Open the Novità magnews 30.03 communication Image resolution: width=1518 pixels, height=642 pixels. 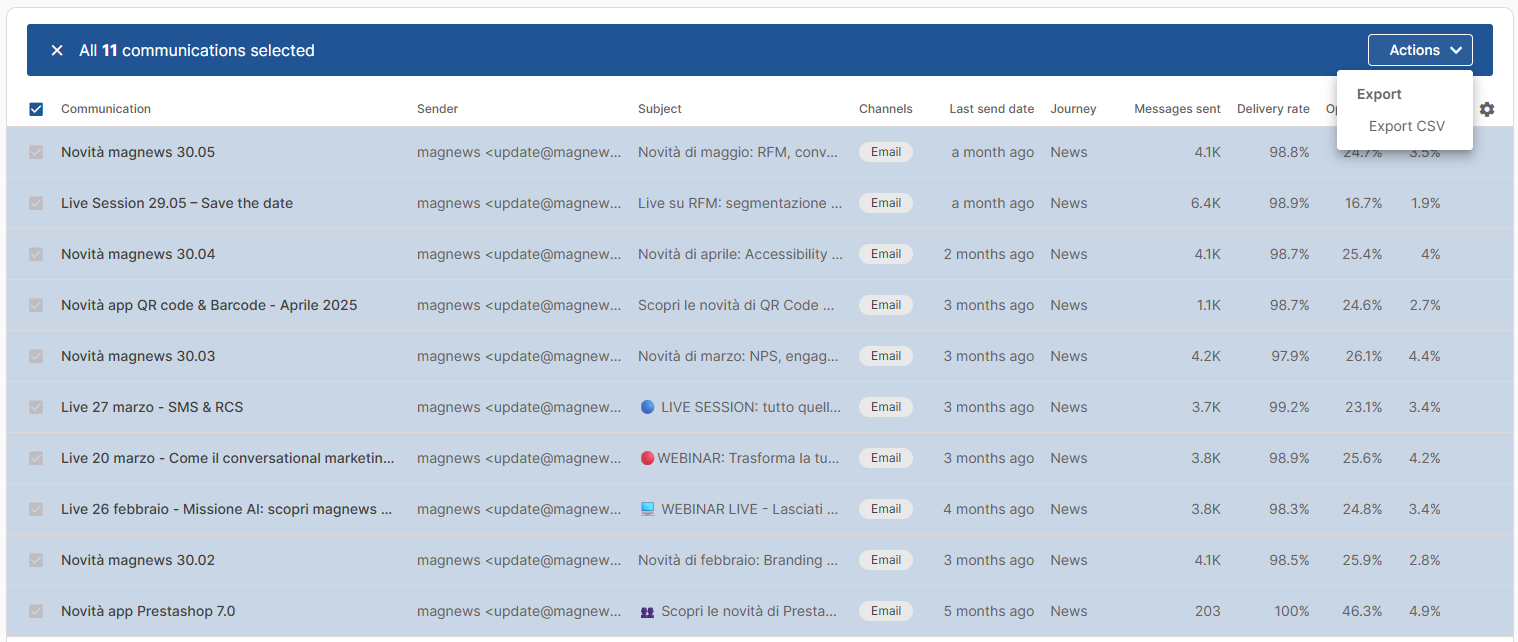click(x=138, y=356)
